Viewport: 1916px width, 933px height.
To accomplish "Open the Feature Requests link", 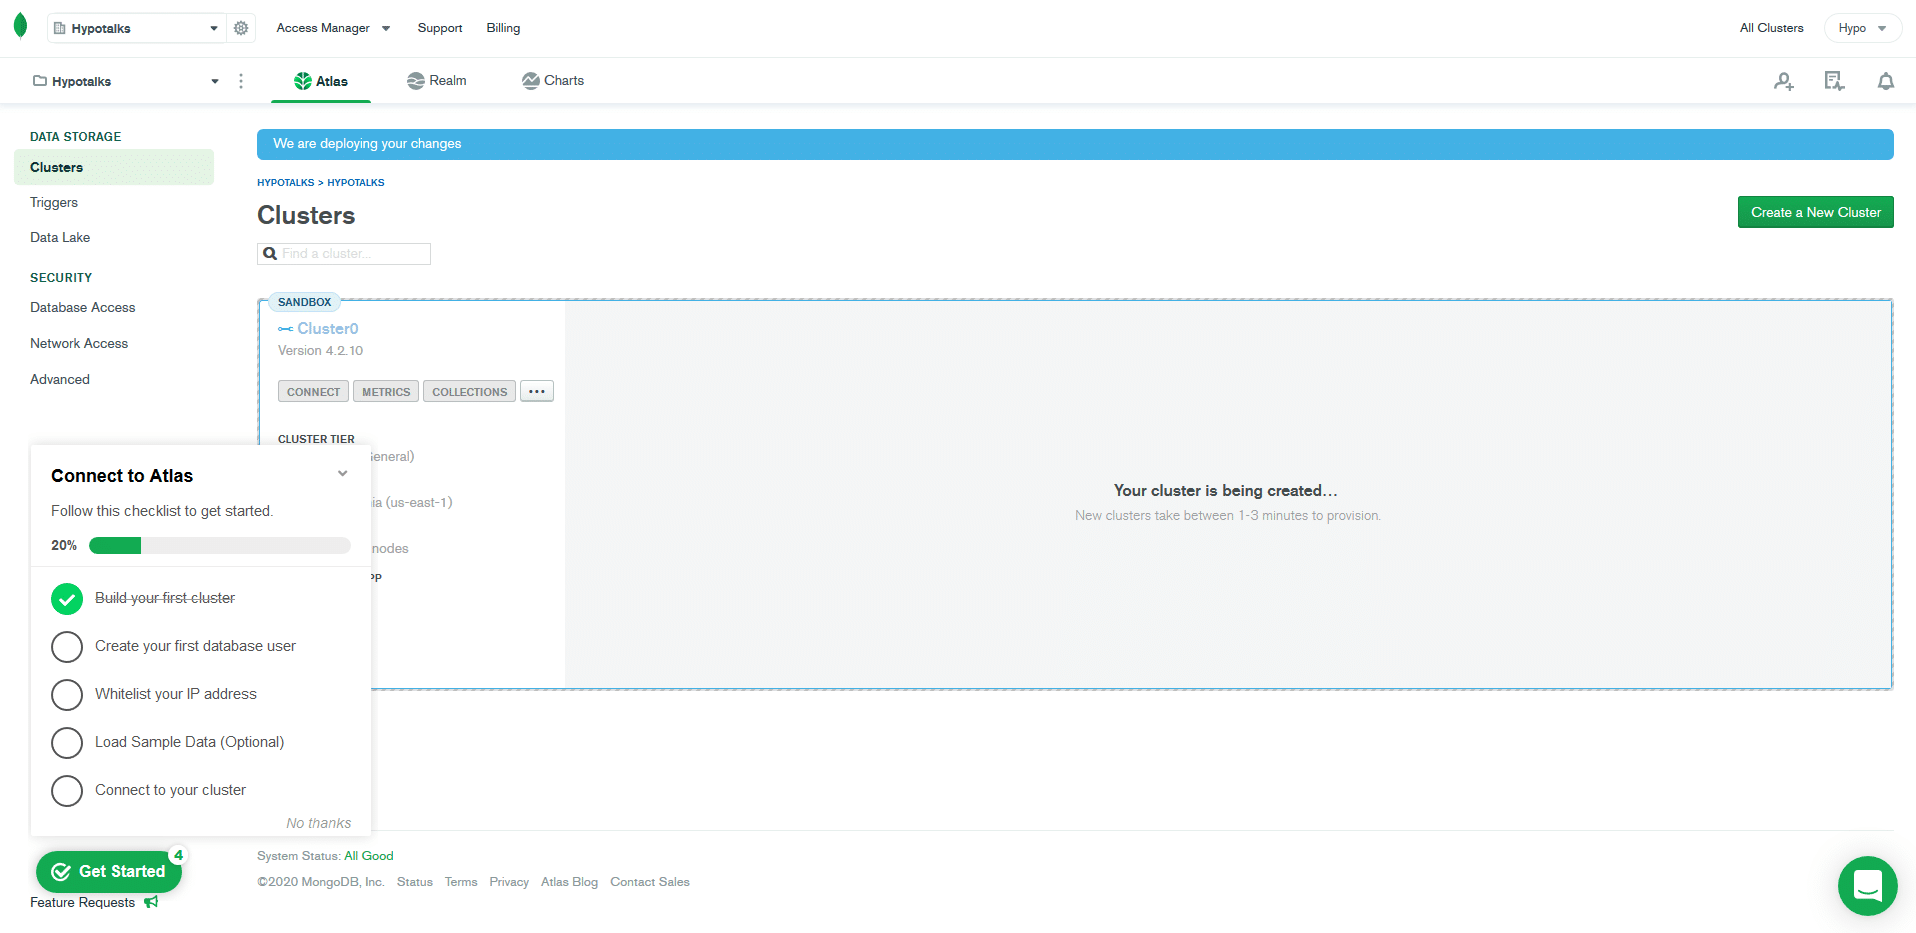I will [x=82, y=903].
